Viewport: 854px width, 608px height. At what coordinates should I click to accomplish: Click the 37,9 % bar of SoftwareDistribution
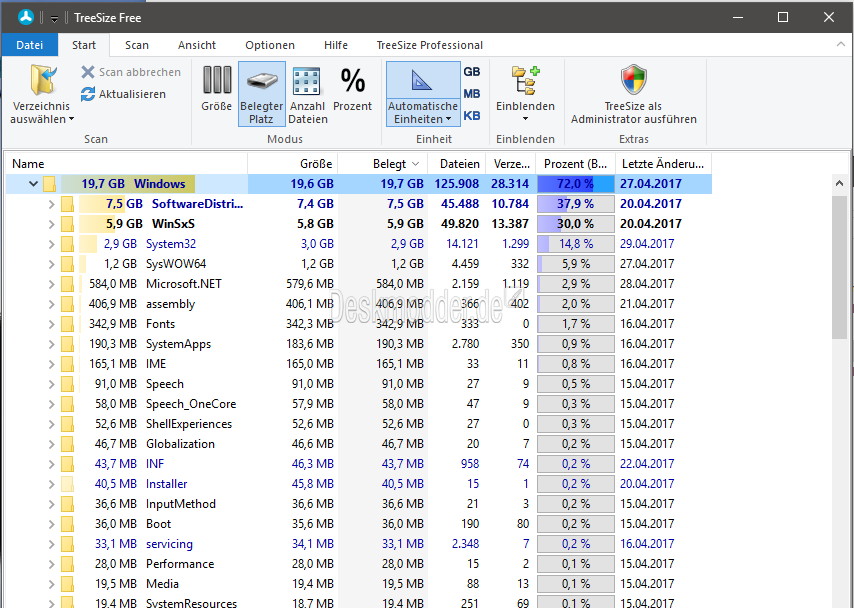(576, 204)
